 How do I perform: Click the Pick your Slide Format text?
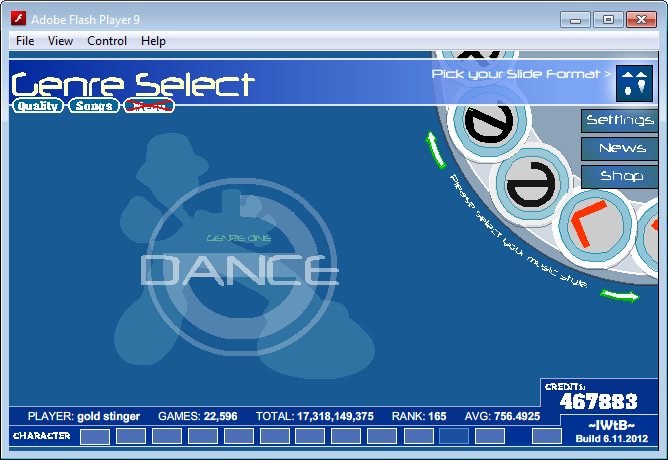click(521, 74)
